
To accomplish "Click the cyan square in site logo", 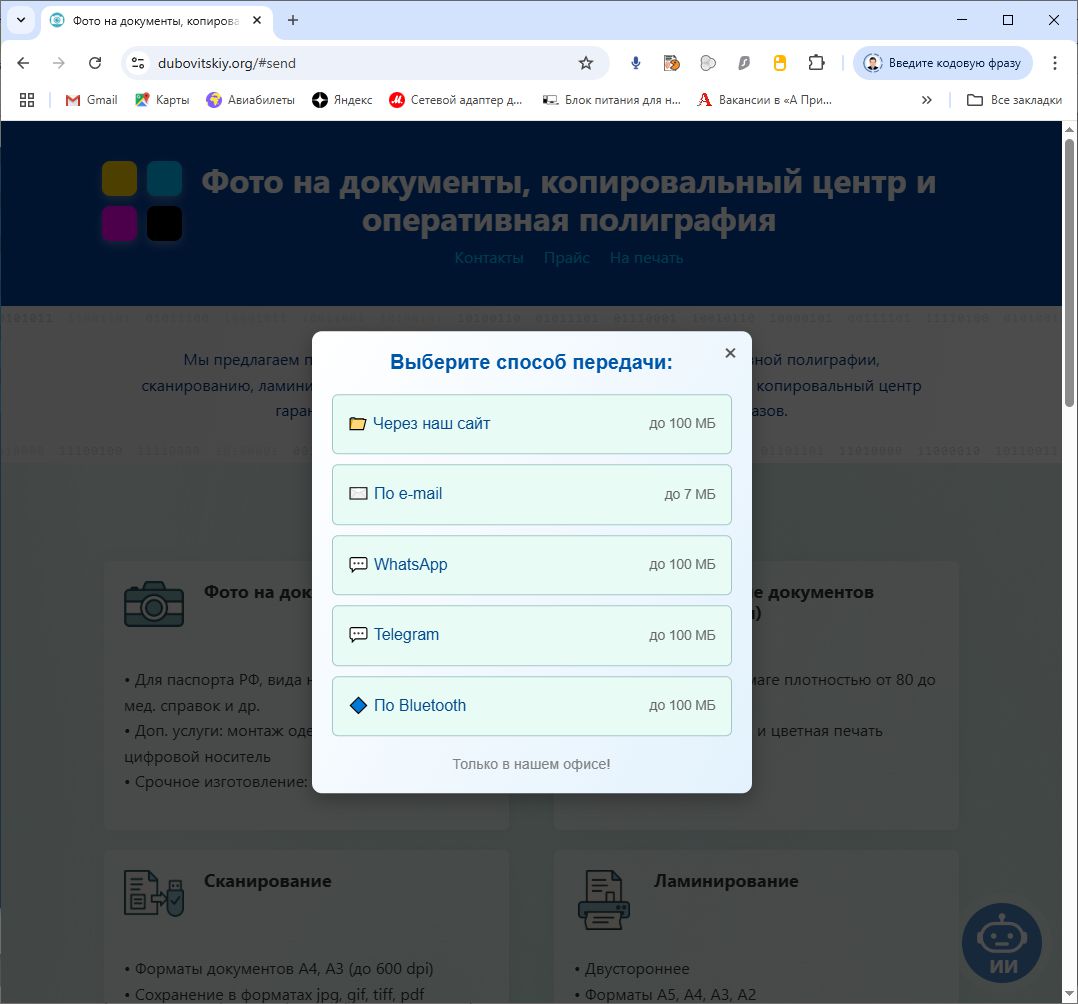I will 164,179.
